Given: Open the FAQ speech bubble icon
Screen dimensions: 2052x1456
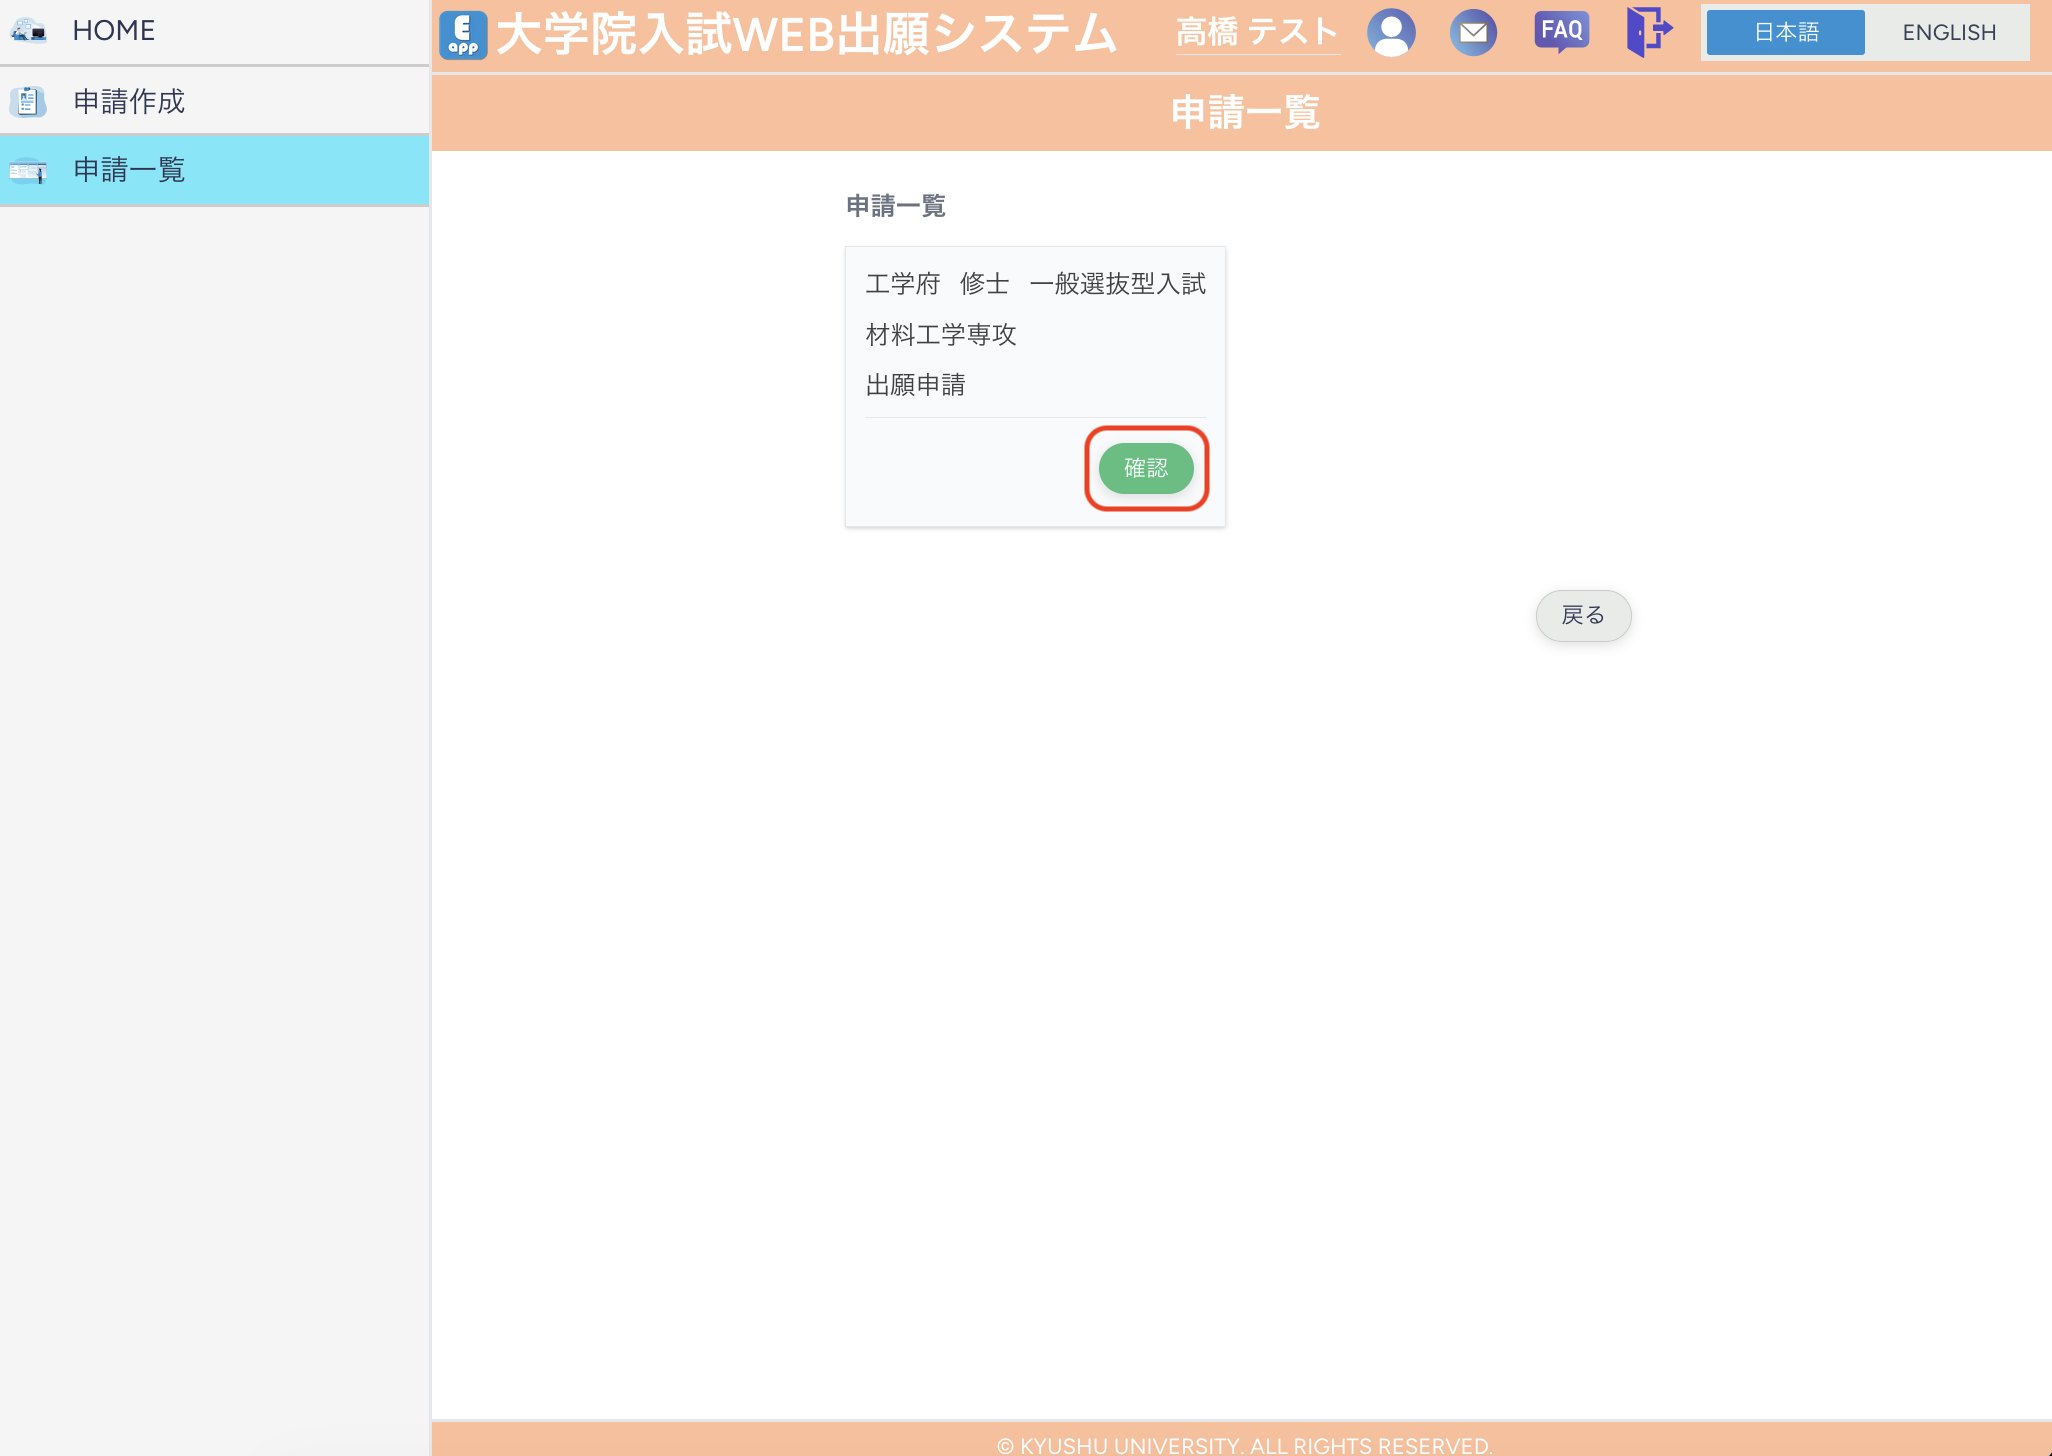Looking at the screenshot, I should pyautogui.click(x=1561, y=32).
